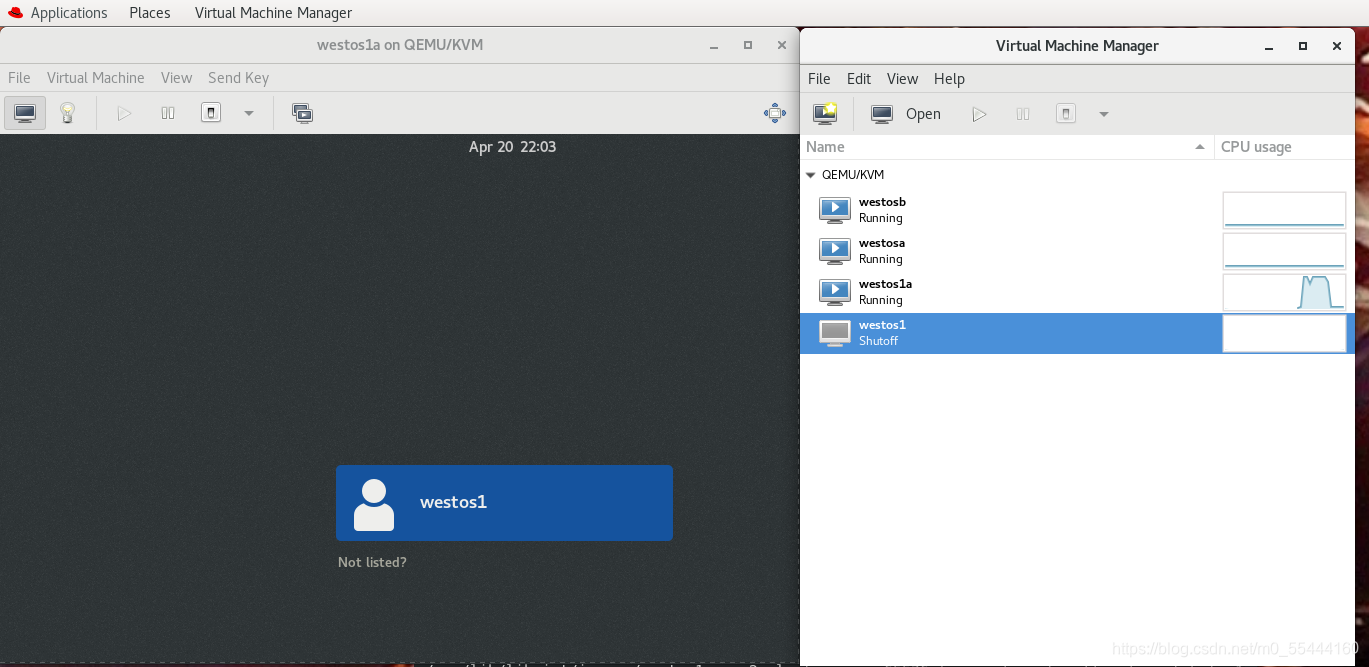This screenshot has width=1369, height=667.
Task: Create a new virtual machine icon
Action: (x=825, y=114)
